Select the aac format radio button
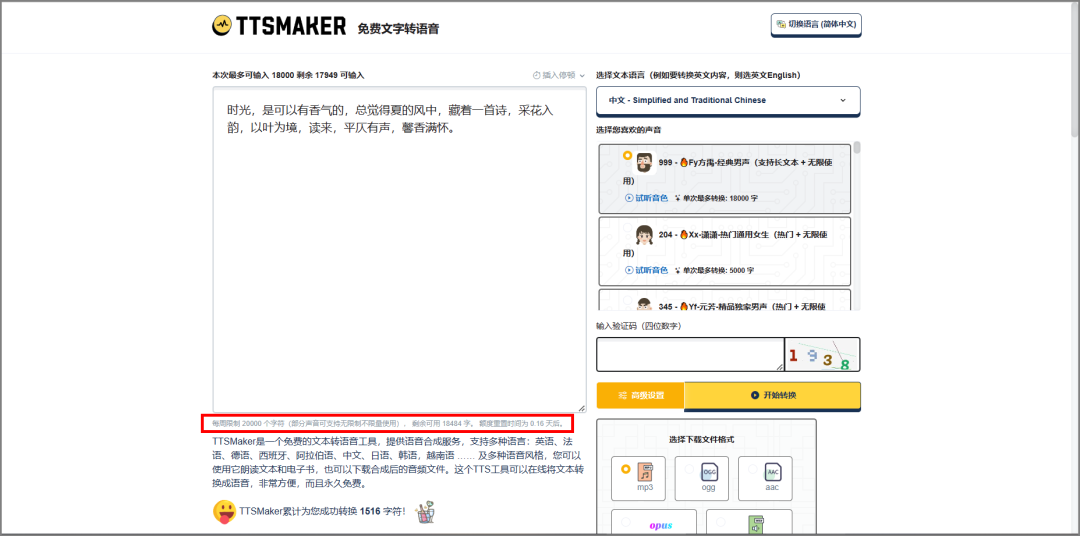The height and width of the screenshot is (536, 1080). point(753,469)
